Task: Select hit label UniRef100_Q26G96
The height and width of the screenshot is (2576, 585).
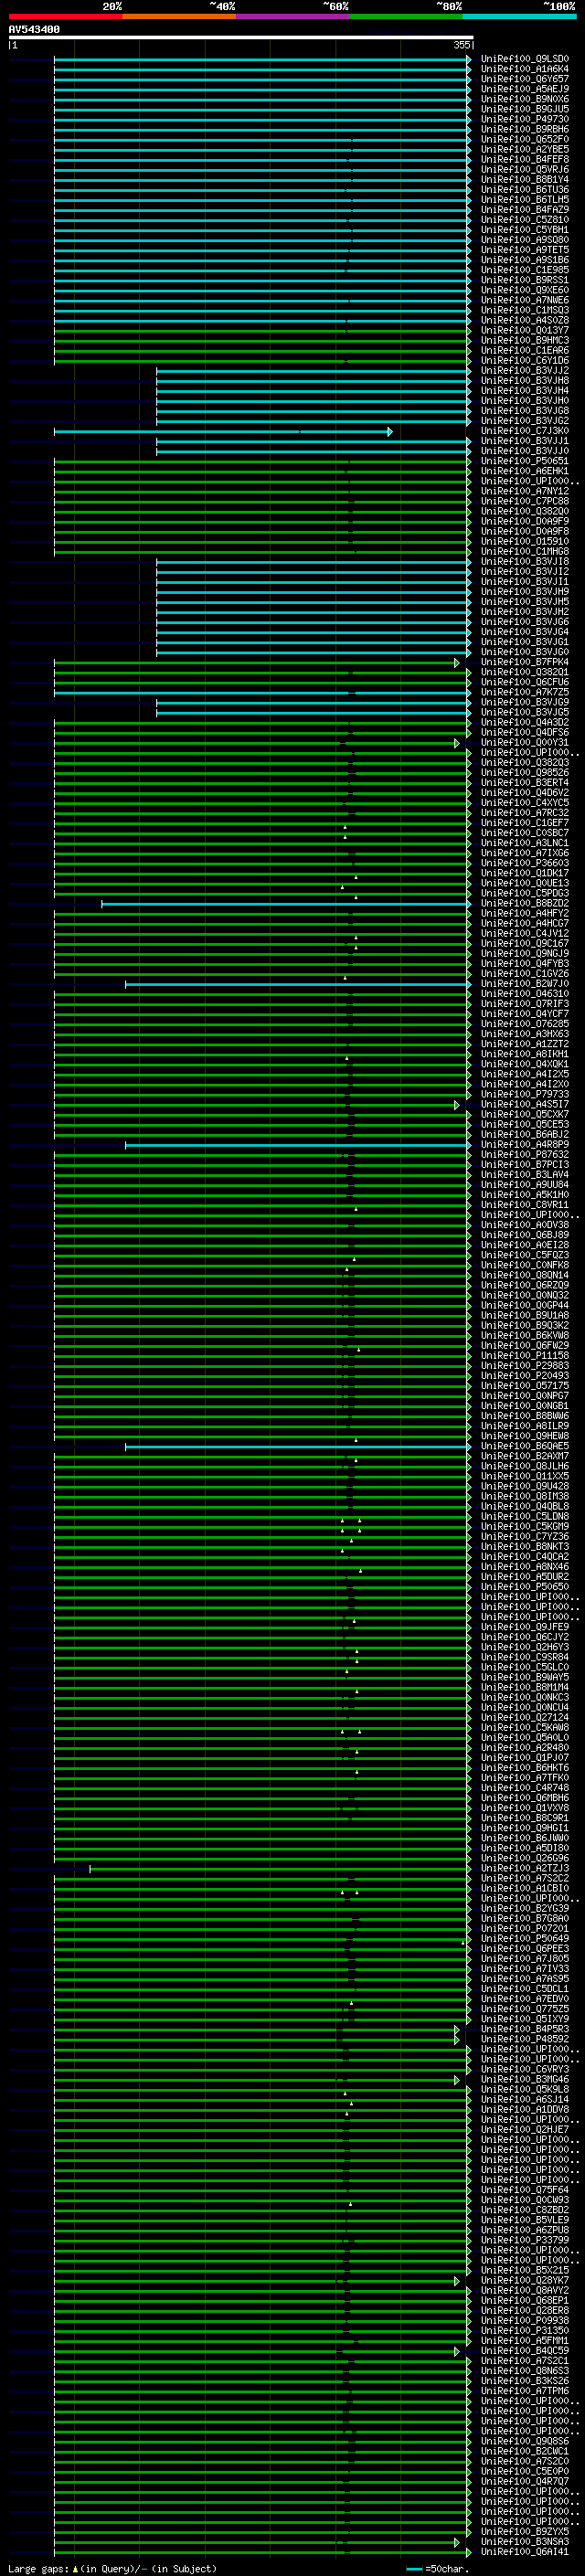Action: click(x=525, y=1858)
